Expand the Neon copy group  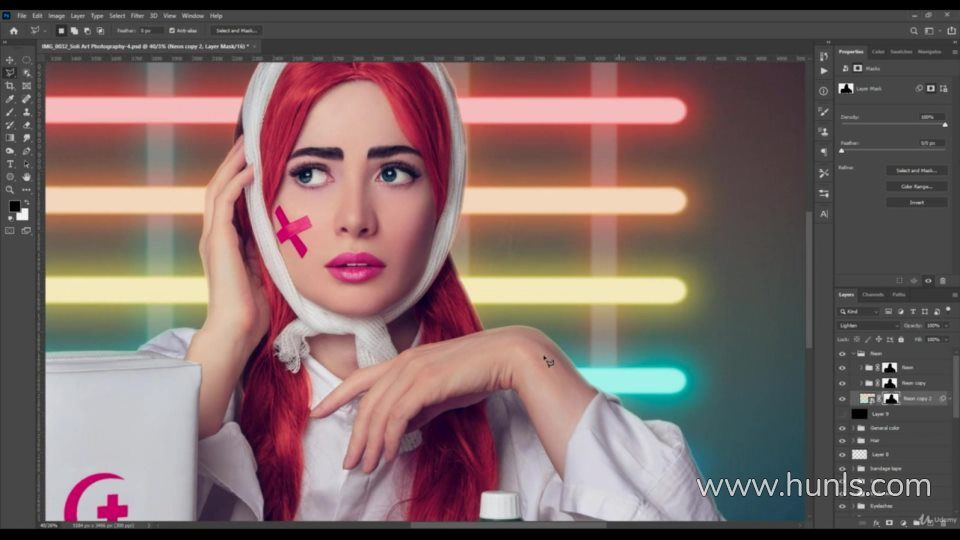(x=861, y=383)
